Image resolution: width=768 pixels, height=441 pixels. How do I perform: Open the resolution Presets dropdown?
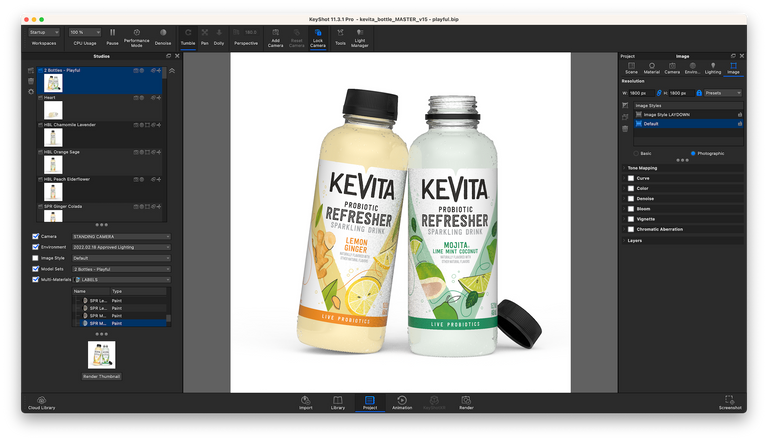tap(722, 93)
